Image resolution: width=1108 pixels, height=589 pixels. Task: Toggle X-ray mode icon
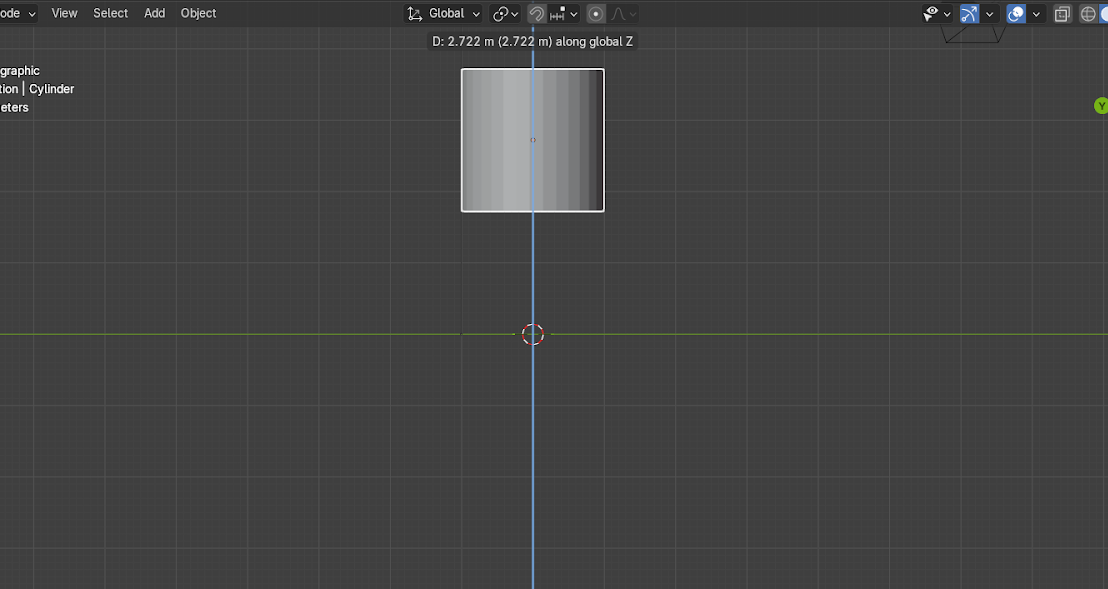tap(1063, 13)
